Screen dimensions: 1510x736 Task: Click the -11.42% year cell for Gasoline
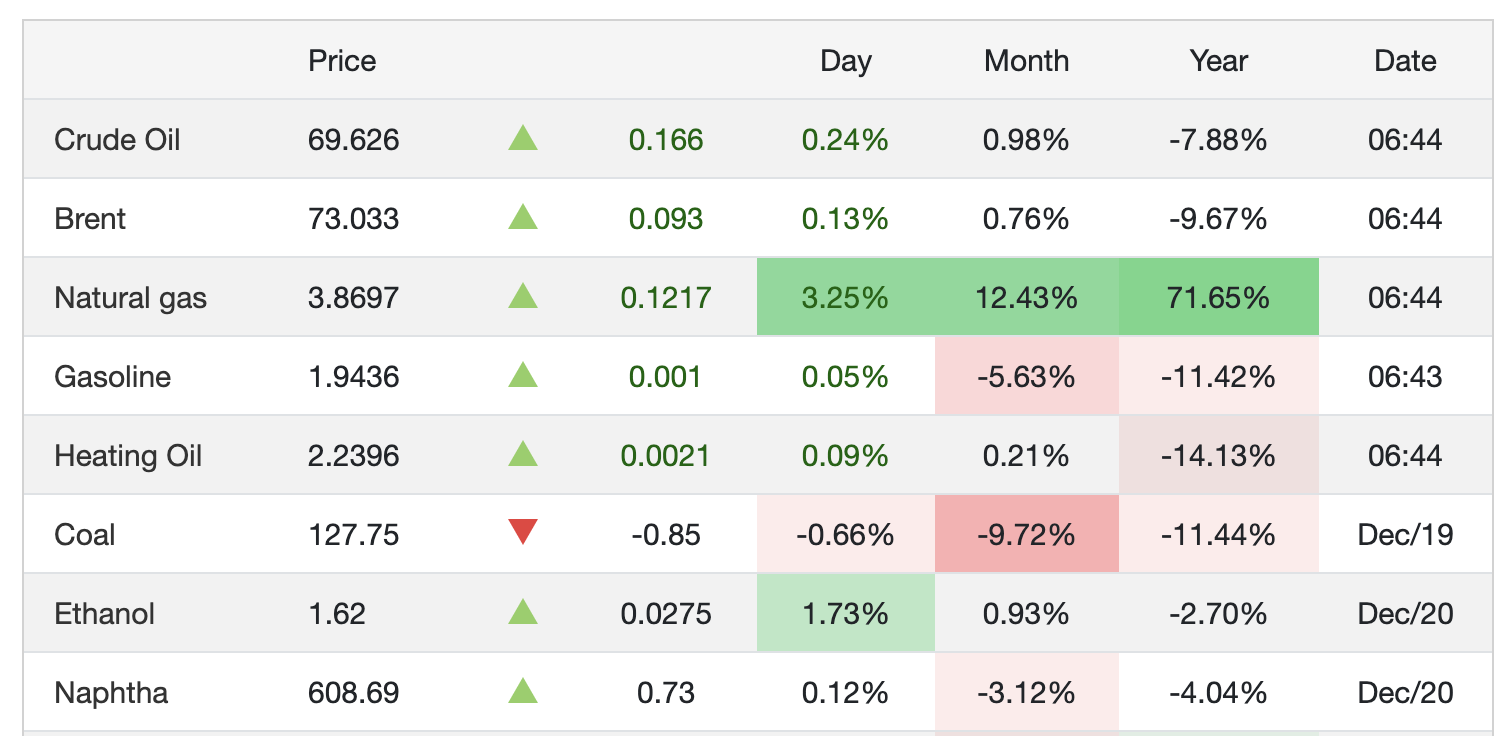[x=1219, y=376]
